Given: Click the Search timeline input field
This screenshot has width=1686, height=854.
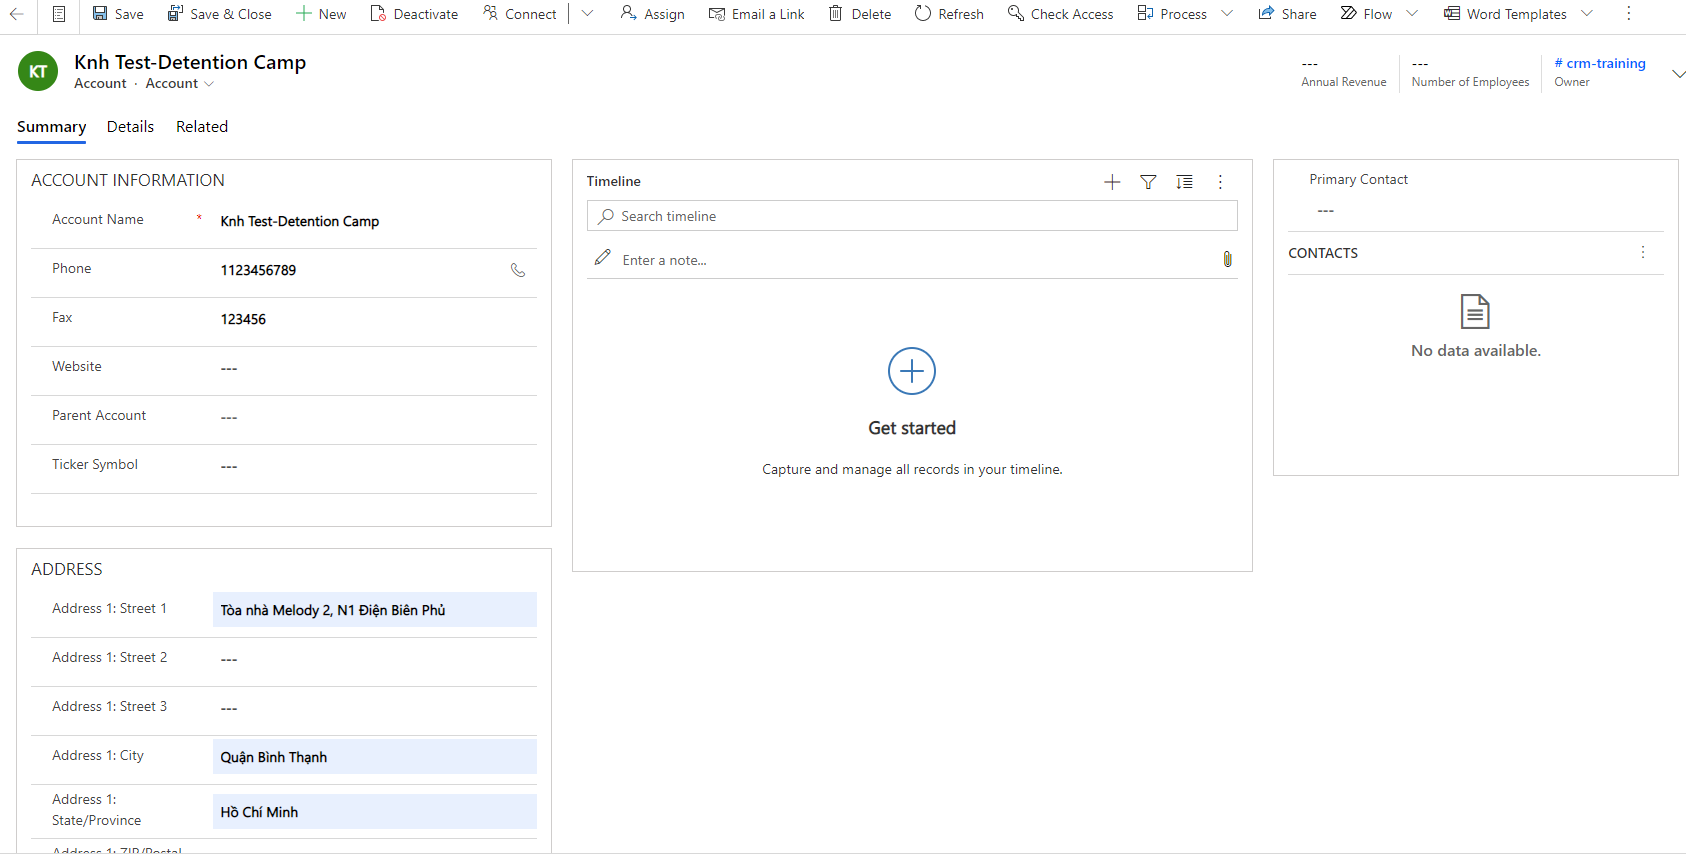Looking at the screenshot, I should click(x=911, y=216).
